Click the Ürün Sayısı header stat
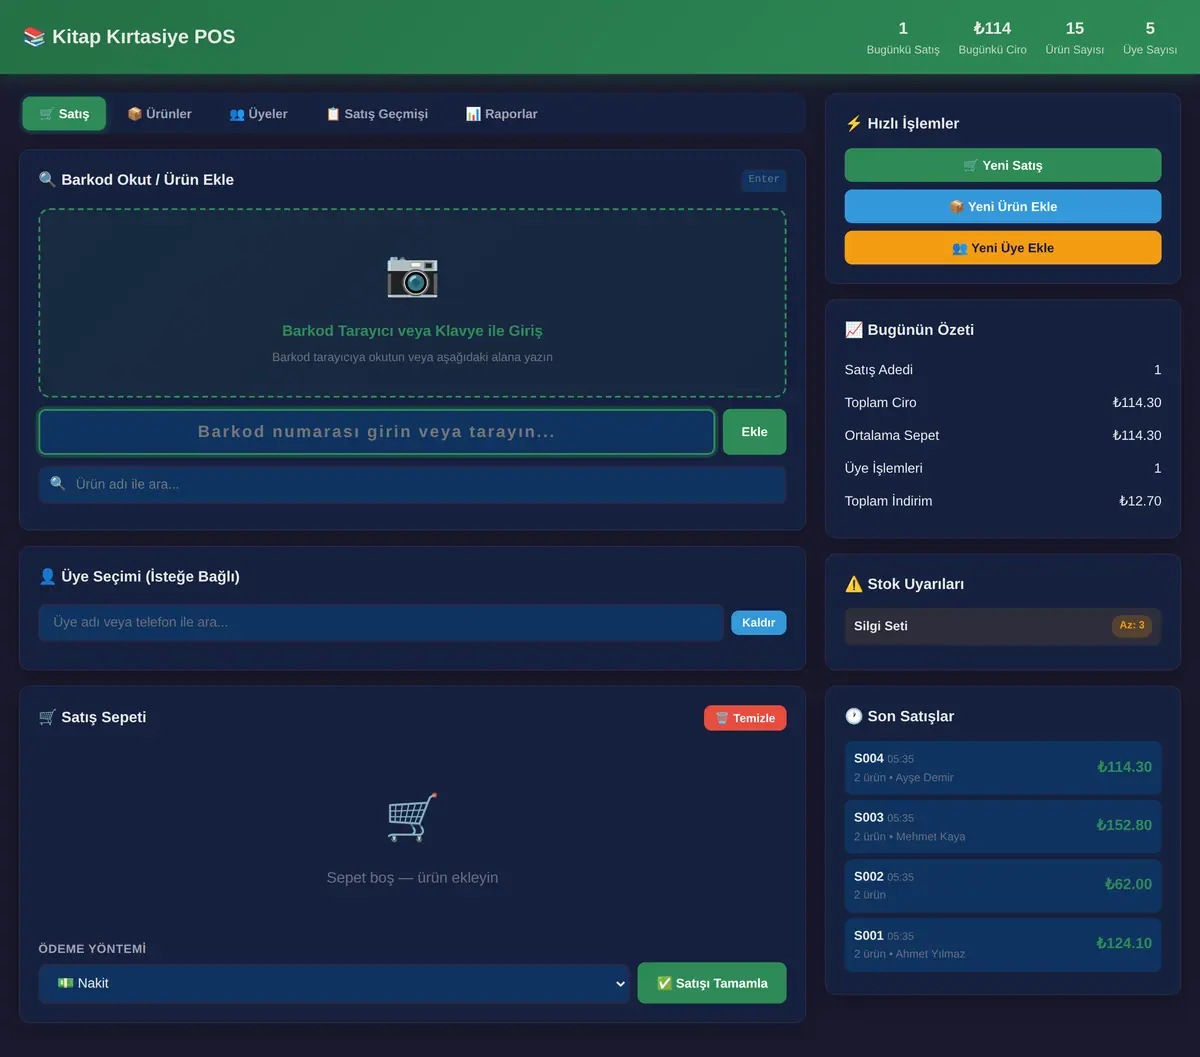 [1075, 38]
